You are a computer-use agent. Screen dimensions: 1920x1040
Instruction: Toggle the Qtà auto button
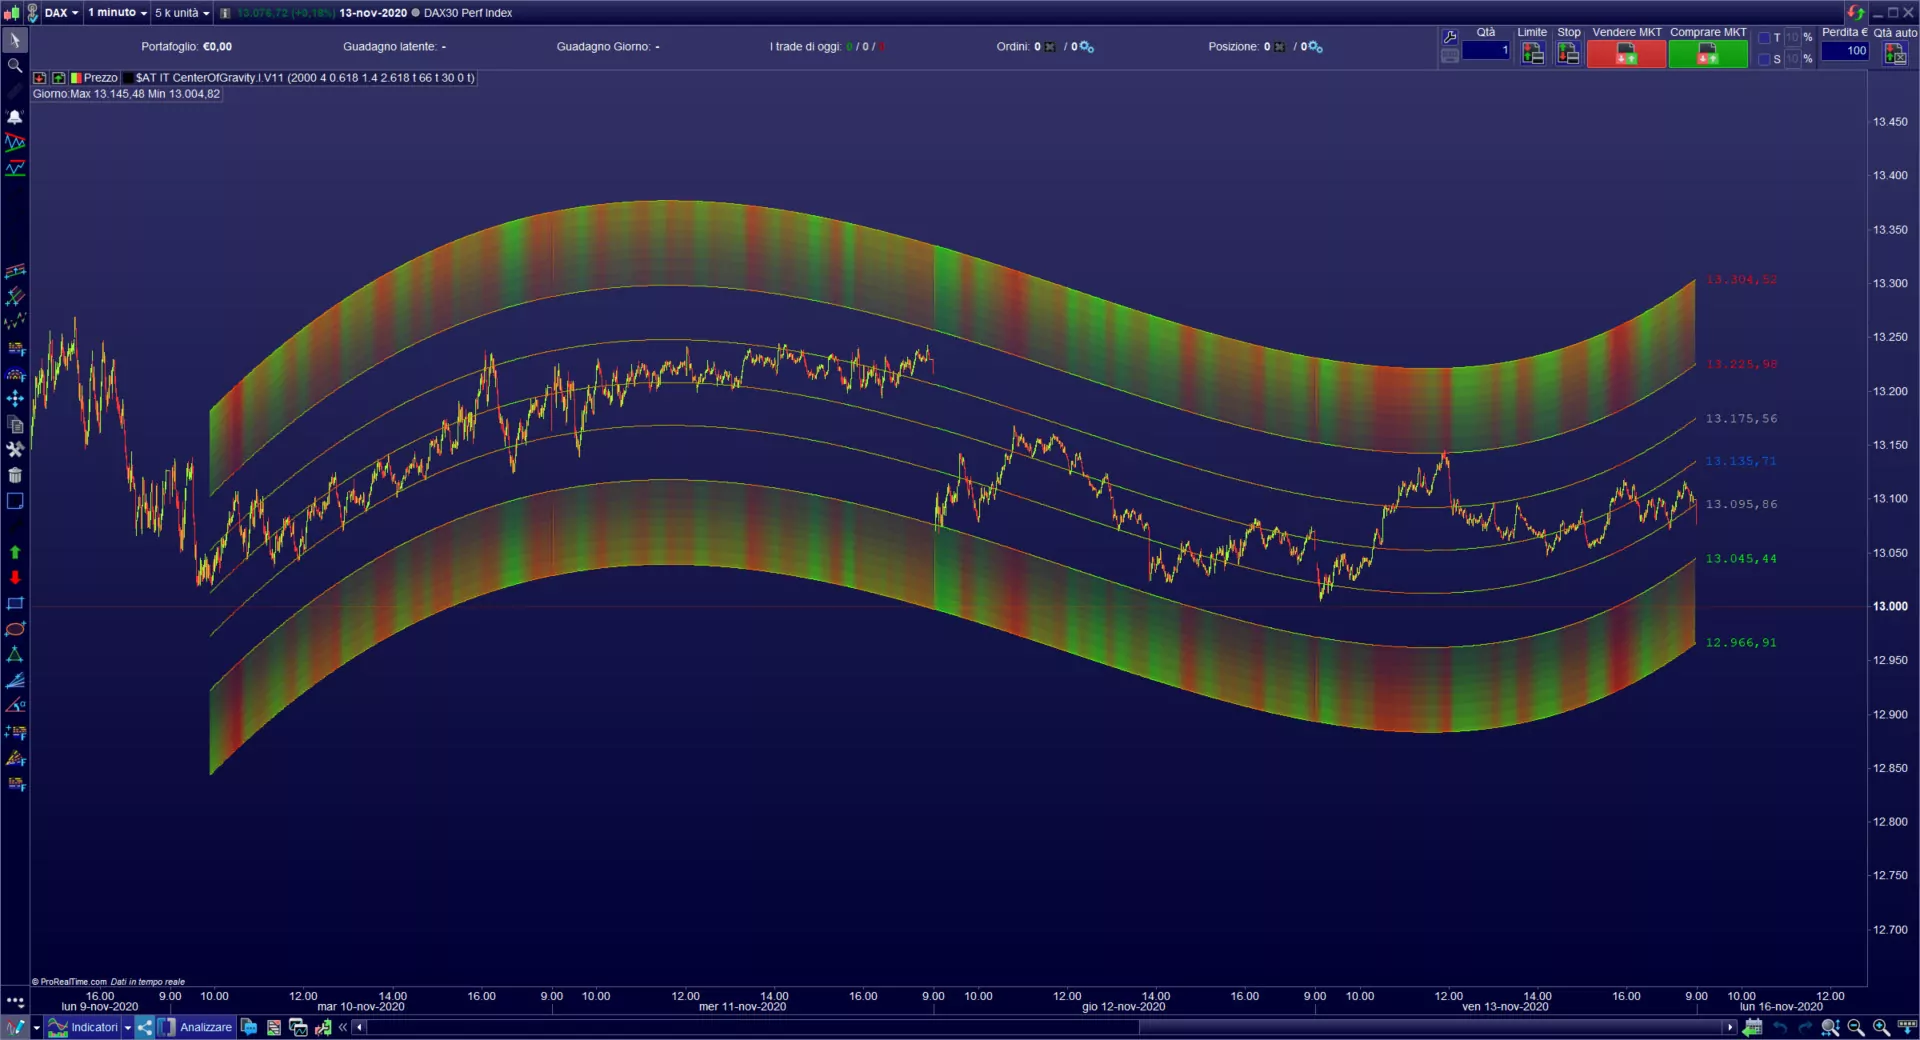(1895, 54)
